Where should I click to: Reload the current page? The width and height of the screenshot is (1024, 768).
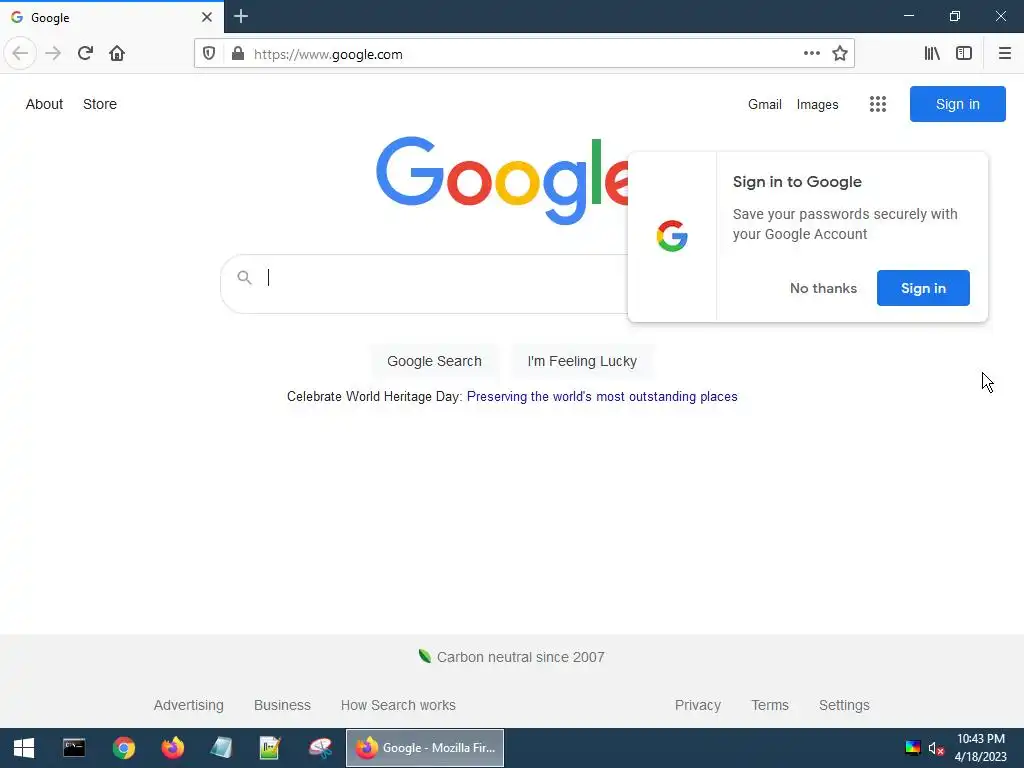tap(85, 54)
